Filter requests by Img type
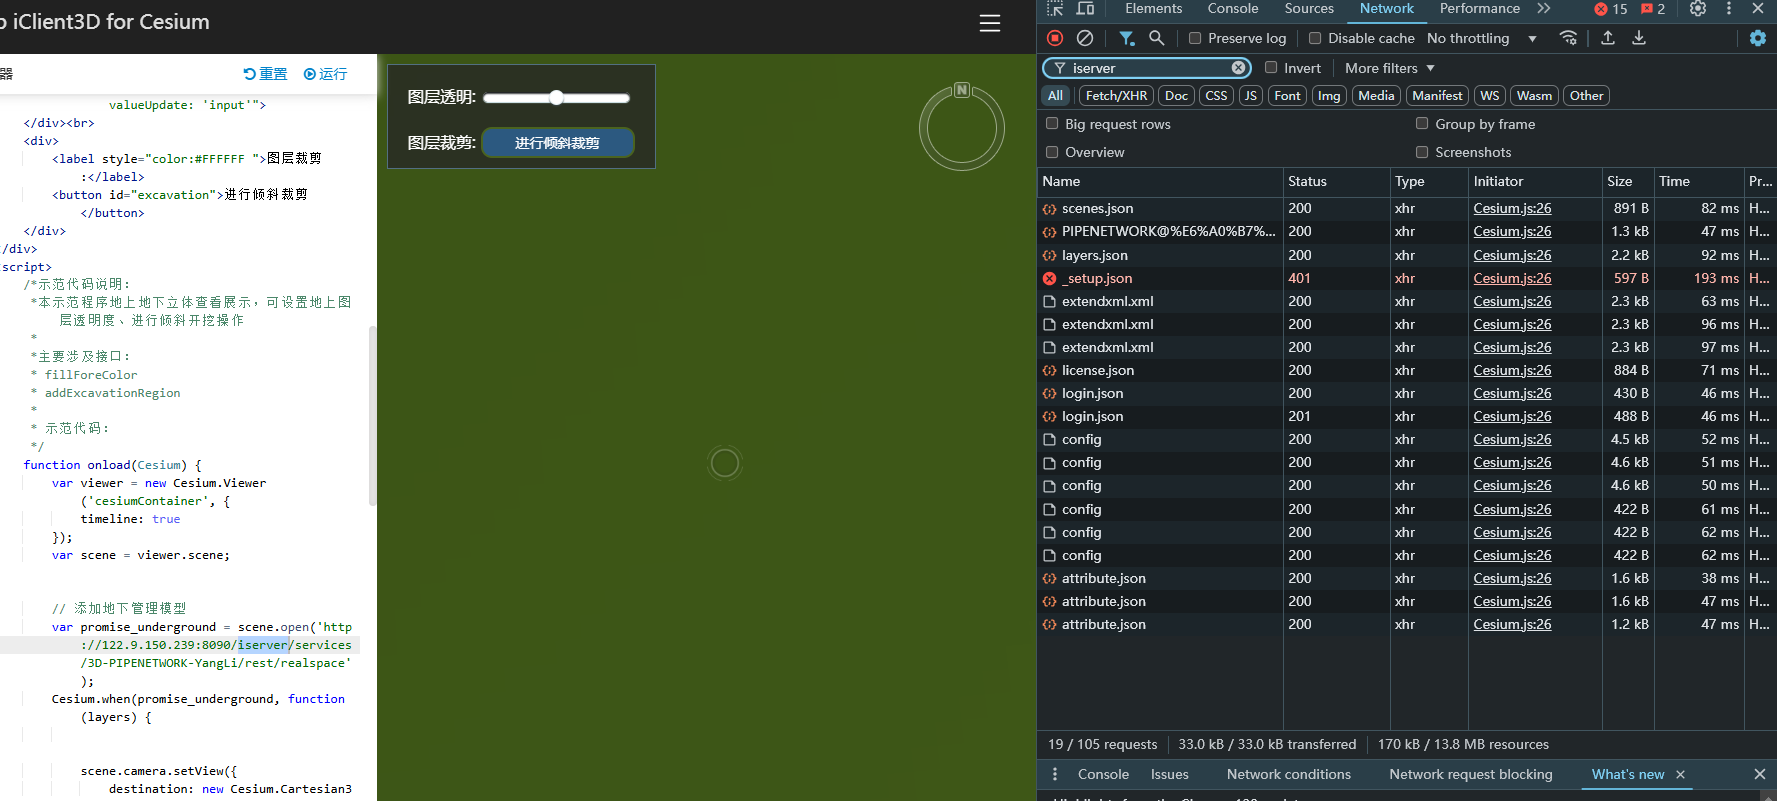 [1329, 96]
